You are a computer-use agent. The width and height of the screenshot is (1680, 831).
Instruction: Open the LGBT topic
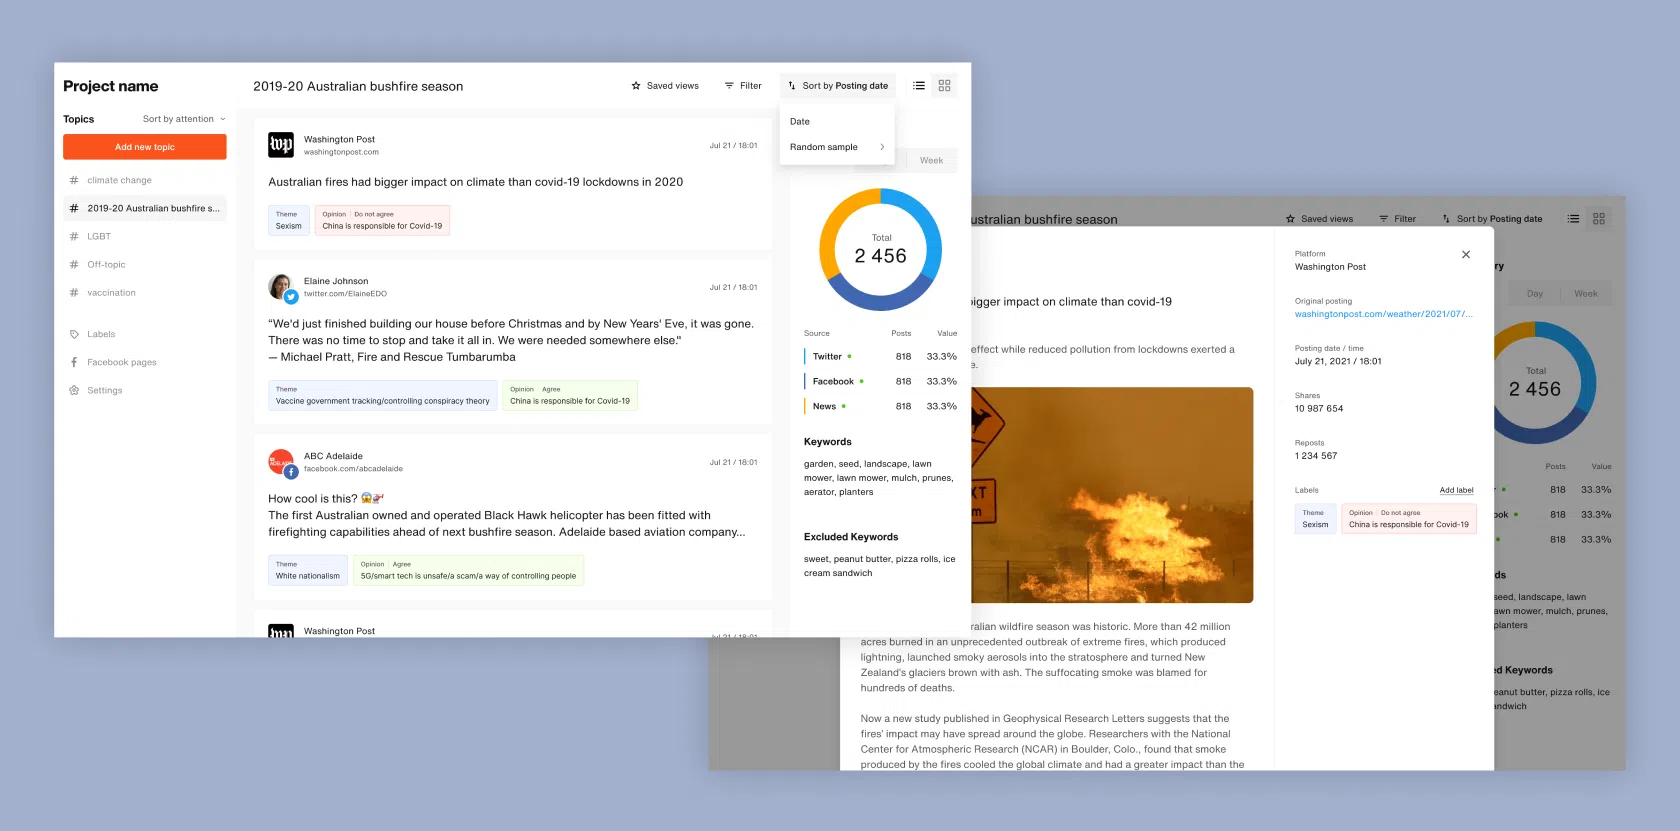[99, 237]
